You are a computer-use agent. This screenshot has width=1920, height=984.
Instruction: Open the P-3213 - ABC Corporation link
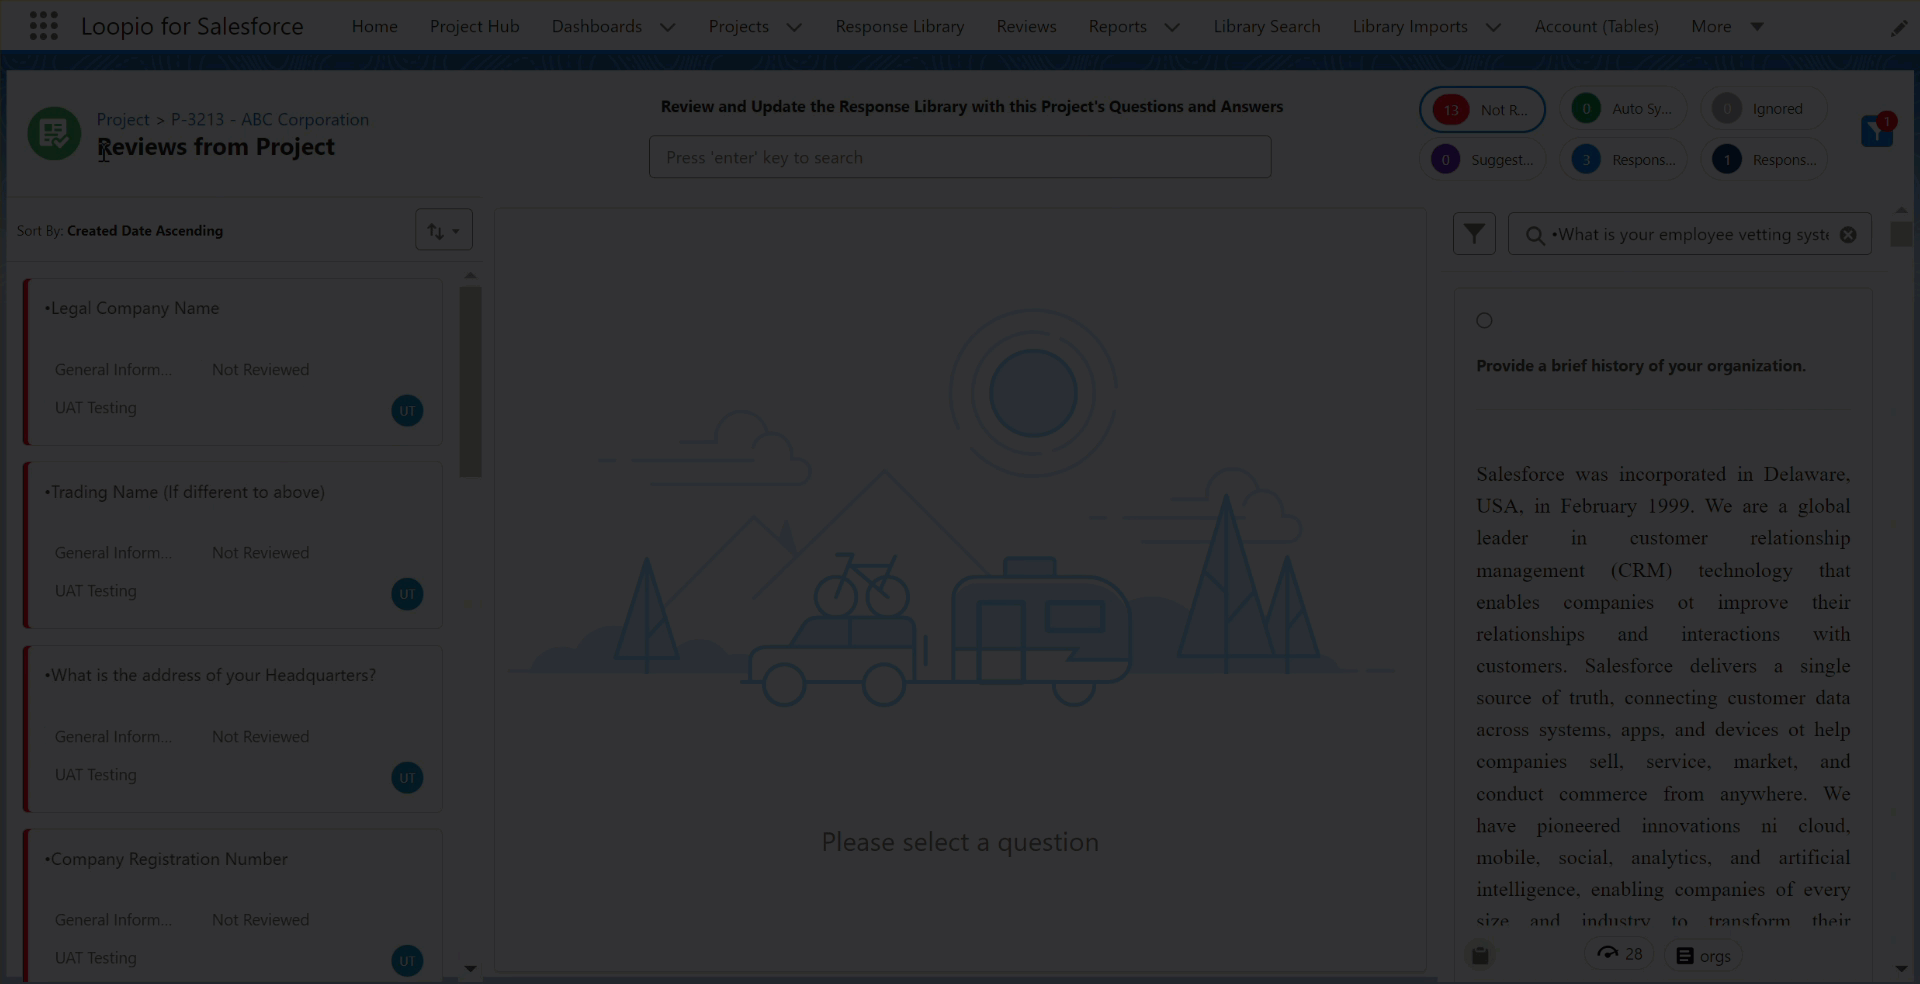tap(269, 119)
